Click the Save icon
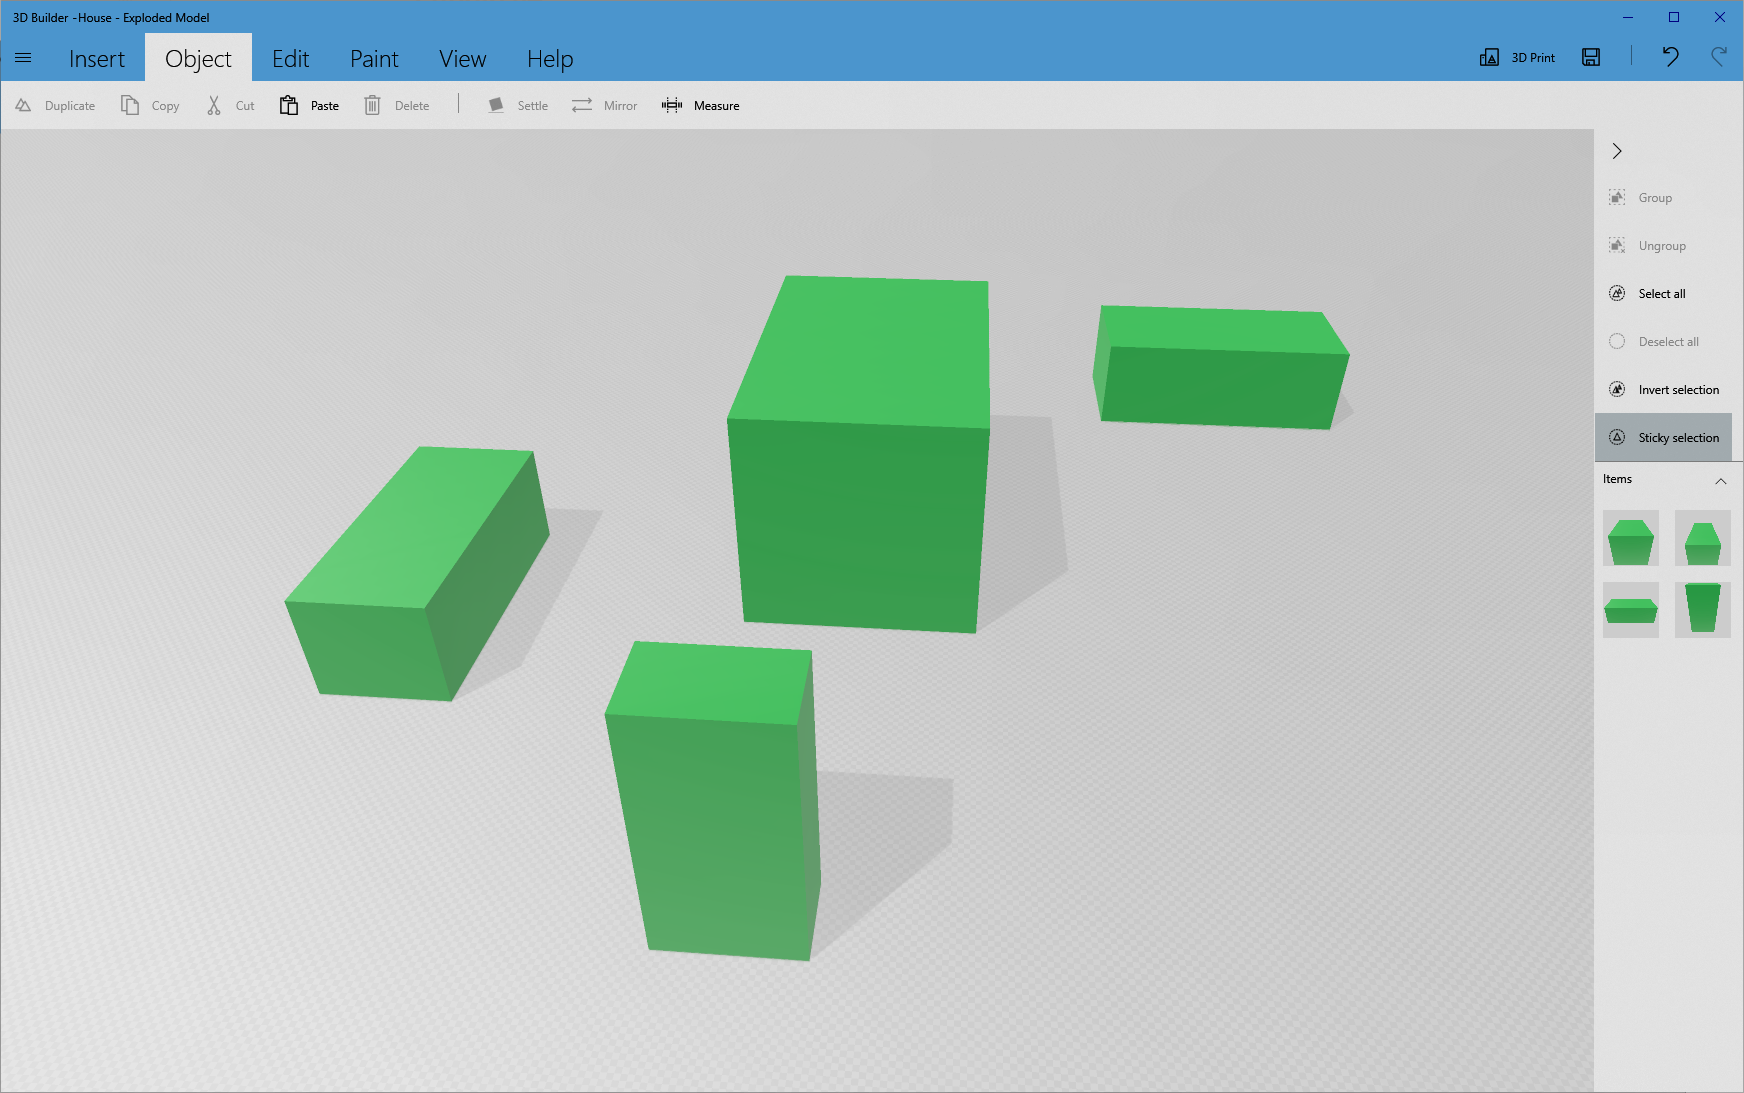Screen dimensions: 1744x1093 tap(1589, 57)
